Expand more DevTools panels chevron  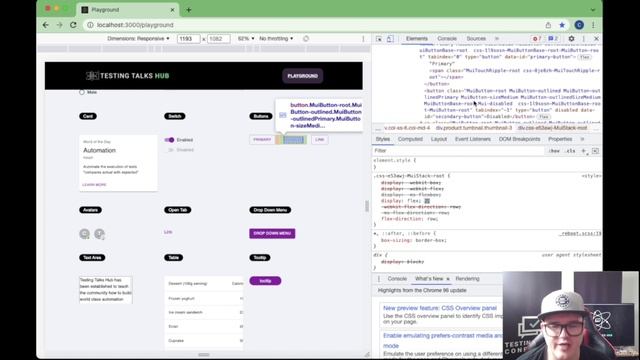tap(497, 38)
